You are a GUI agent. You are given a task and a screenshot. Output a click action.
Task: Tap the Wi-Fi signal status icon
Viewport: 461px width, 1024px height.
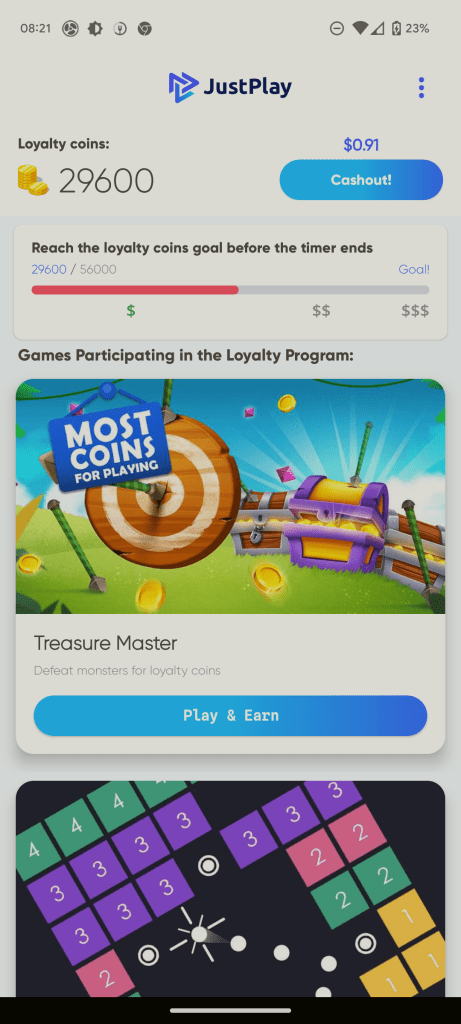(359, 28)
